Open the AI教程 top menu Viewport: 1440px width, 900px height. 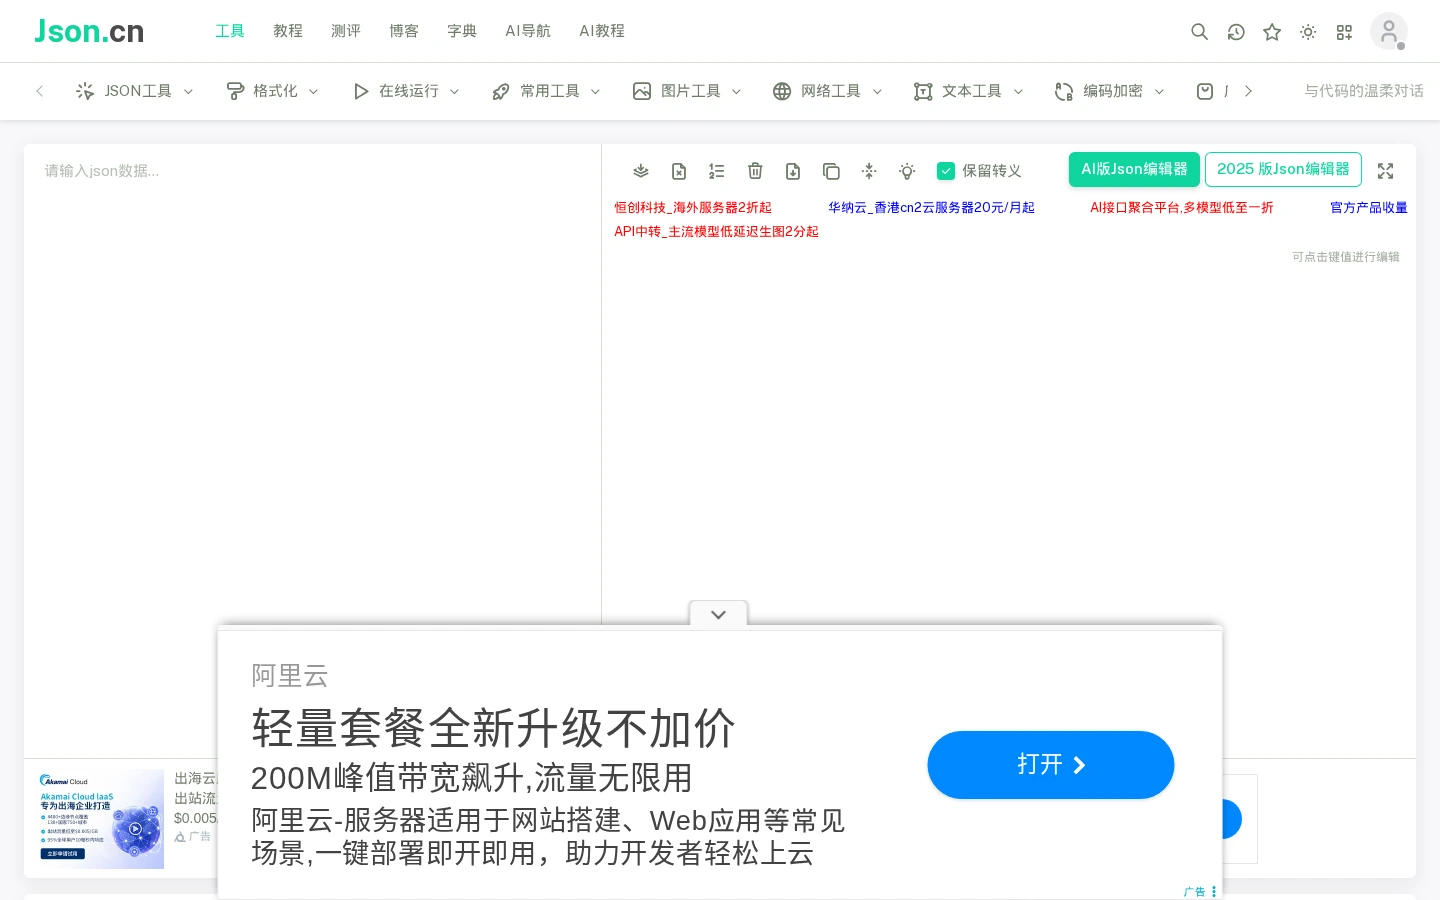tap(602, 31)
